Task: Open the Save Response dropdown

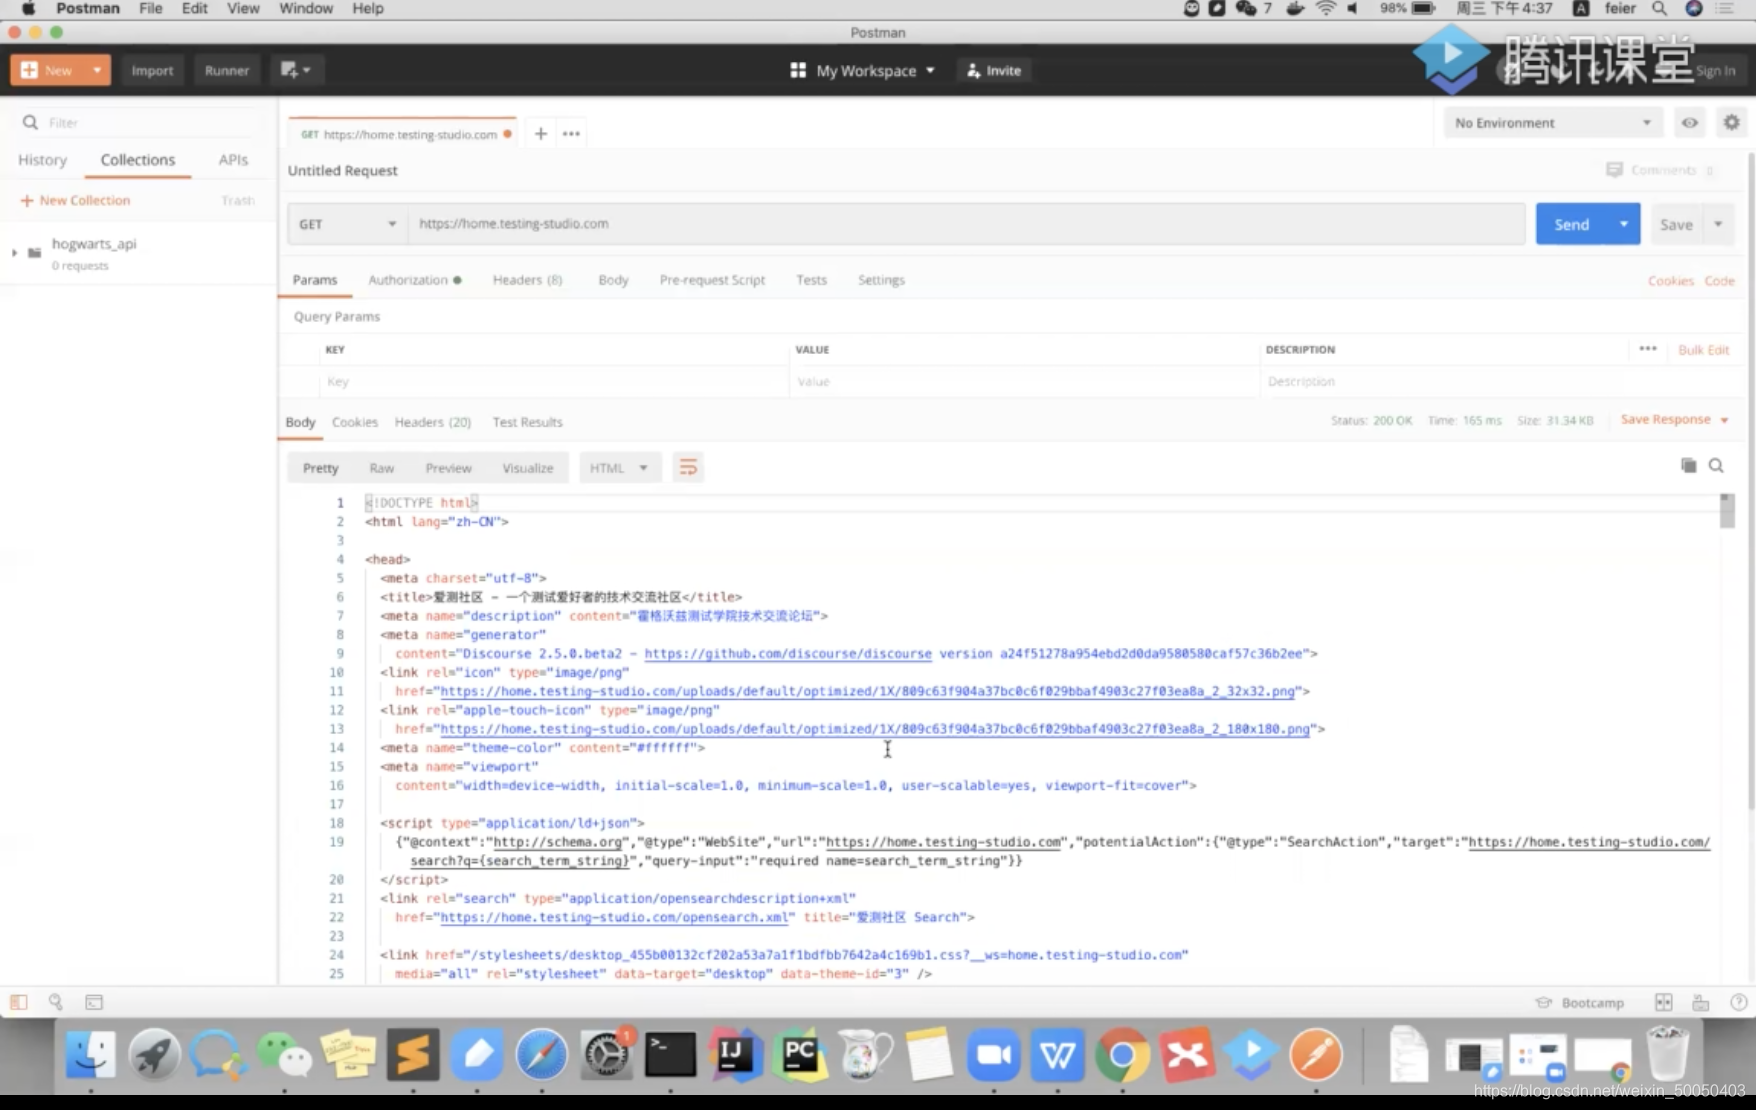Action: coord(1674,420)
